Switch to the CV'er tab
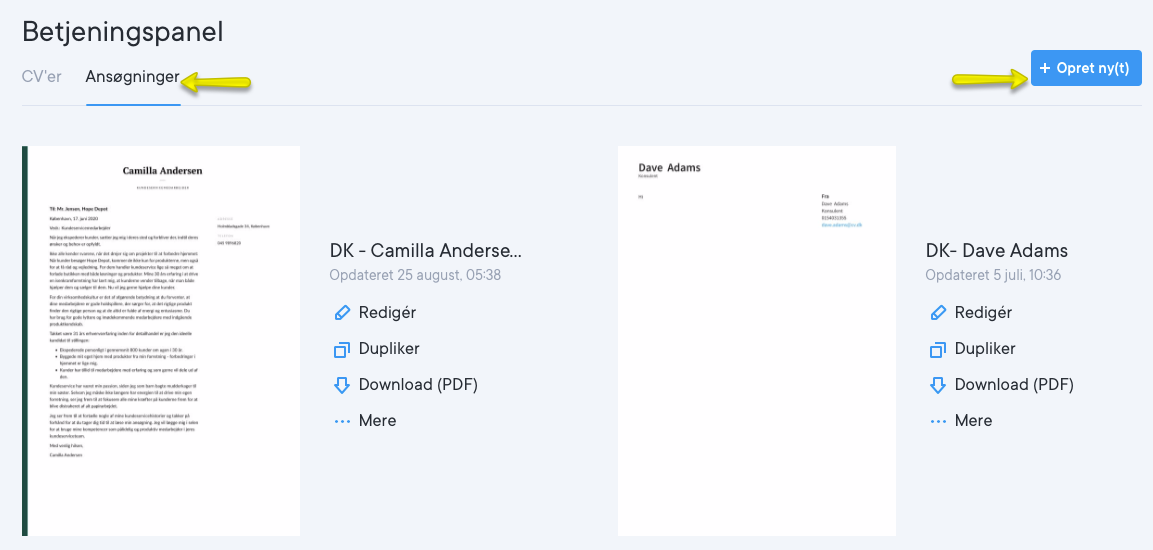Image resolution: width=1153 pixels, height=550 pixels. 41,77
